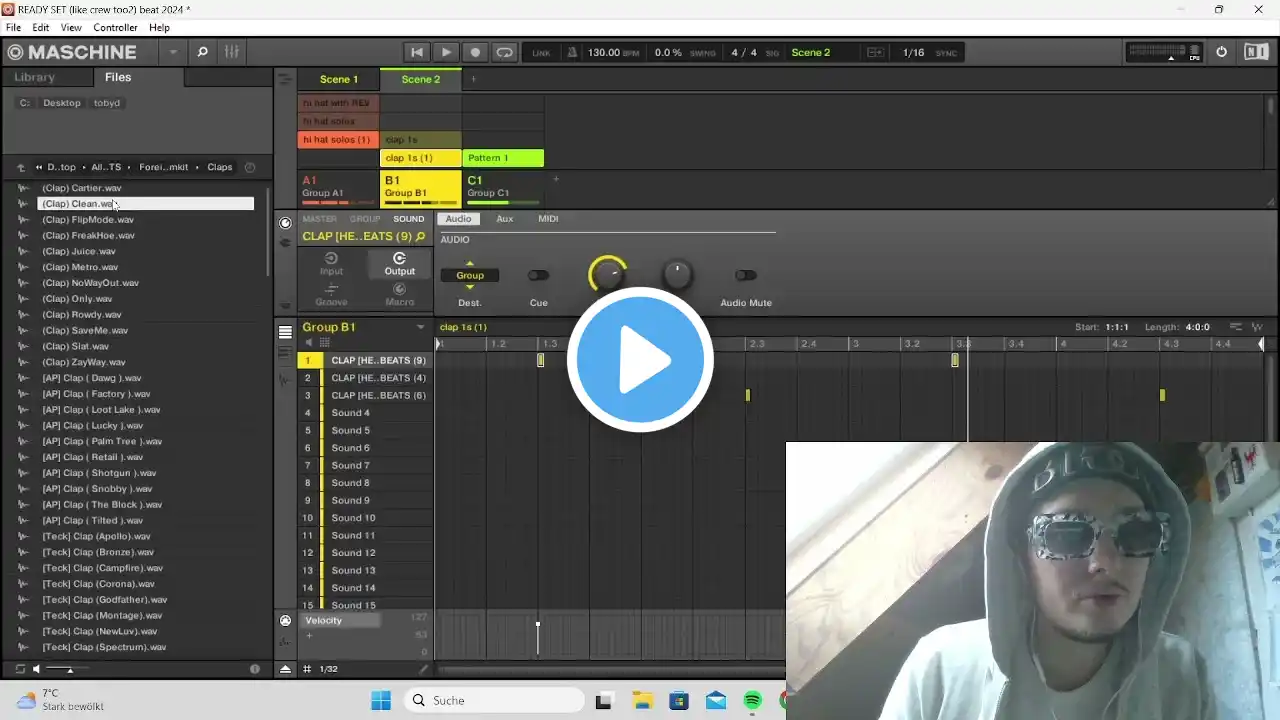This screenshot has height=720, width=1280.
Task: Add a new group with plus after C1
Action: click(556, 180)
